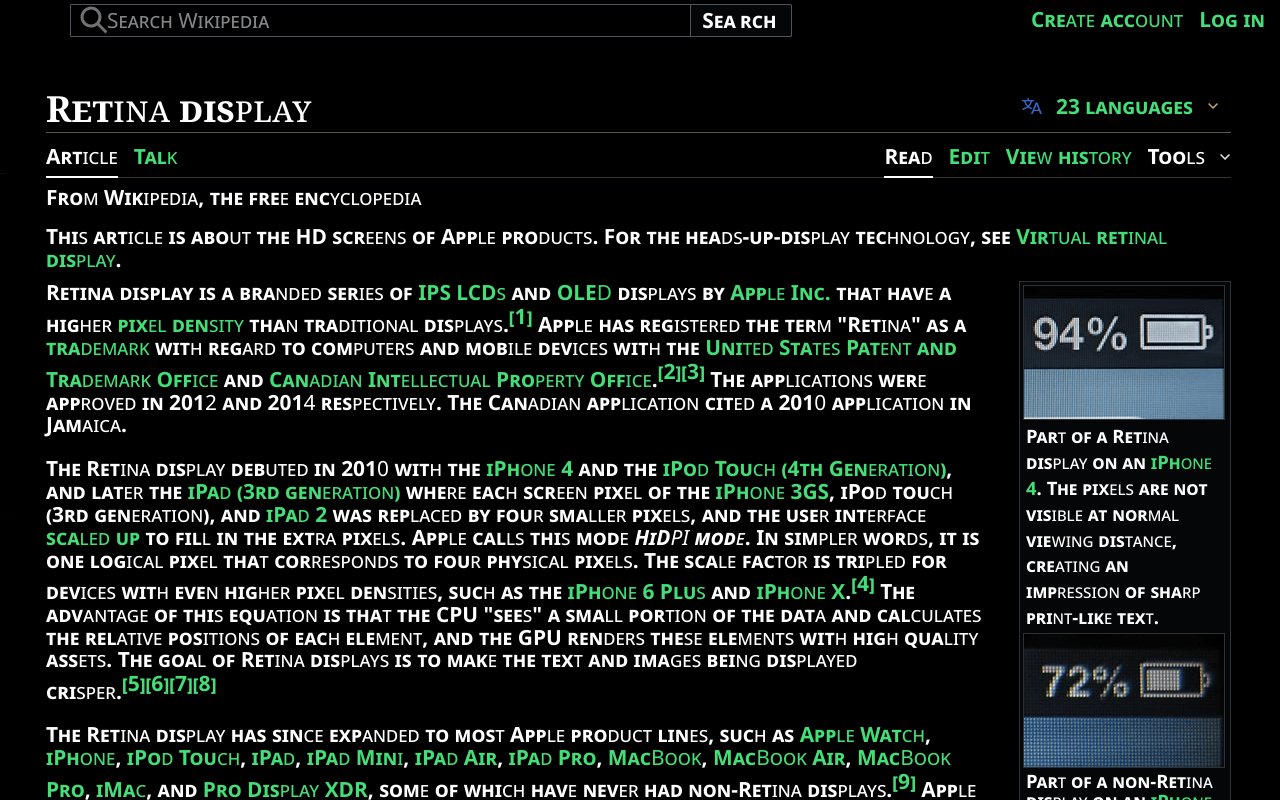The image size is (1280, 800).
Task: Follow the scaled up link
Action: [x=93, y=538]
